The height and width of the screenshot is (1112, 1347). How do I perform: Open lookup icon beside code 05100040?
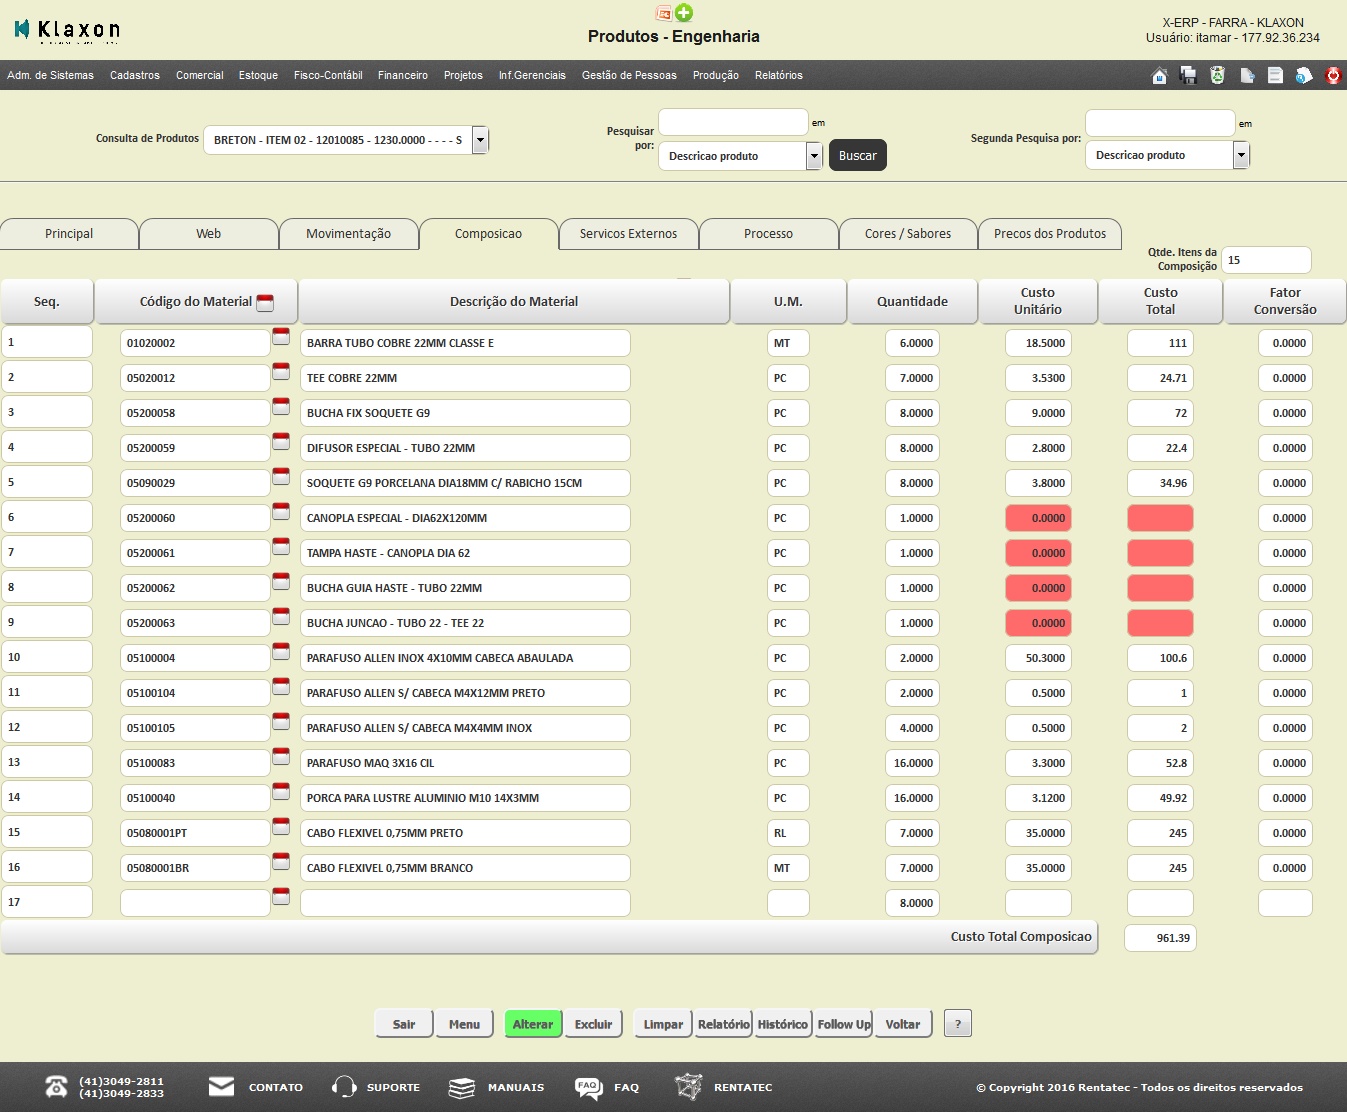pyautogui.click(x=281, y=791)
